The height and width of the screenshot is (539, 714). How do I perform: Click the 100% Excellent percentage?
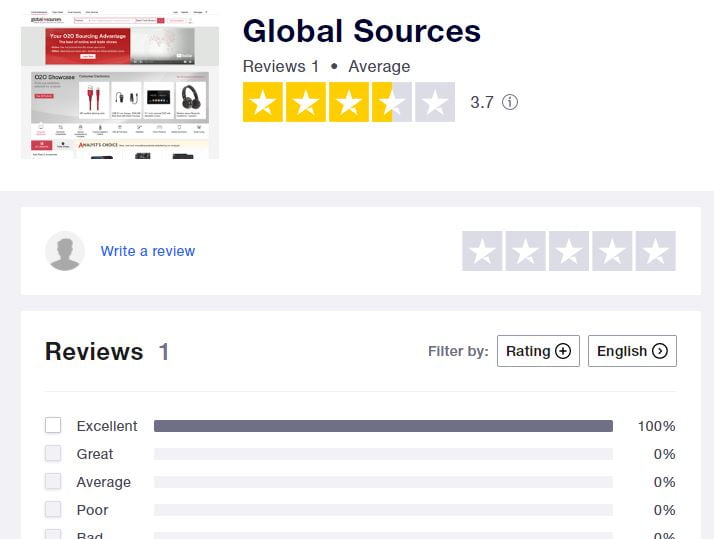click(x=656, y=426)
